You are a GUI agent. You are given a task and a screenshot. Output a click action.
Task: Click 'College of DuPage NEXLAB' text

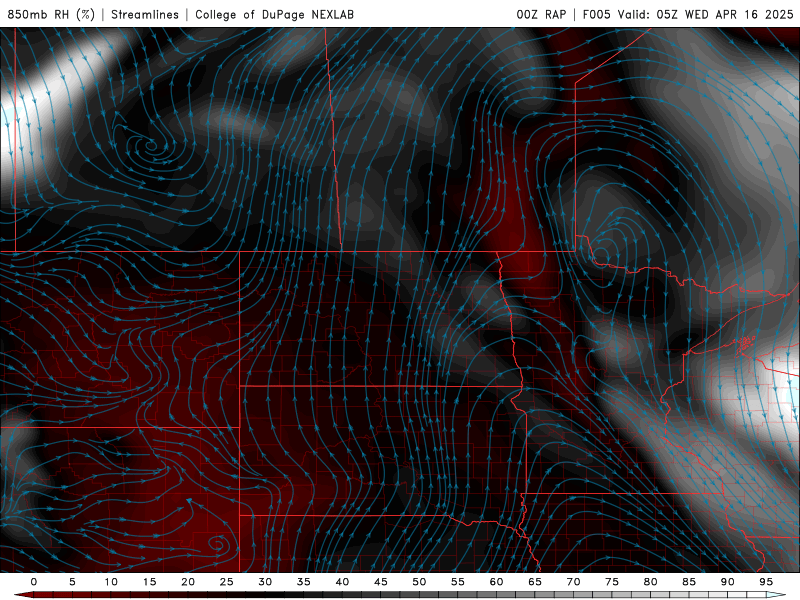(x=274, y=14)
